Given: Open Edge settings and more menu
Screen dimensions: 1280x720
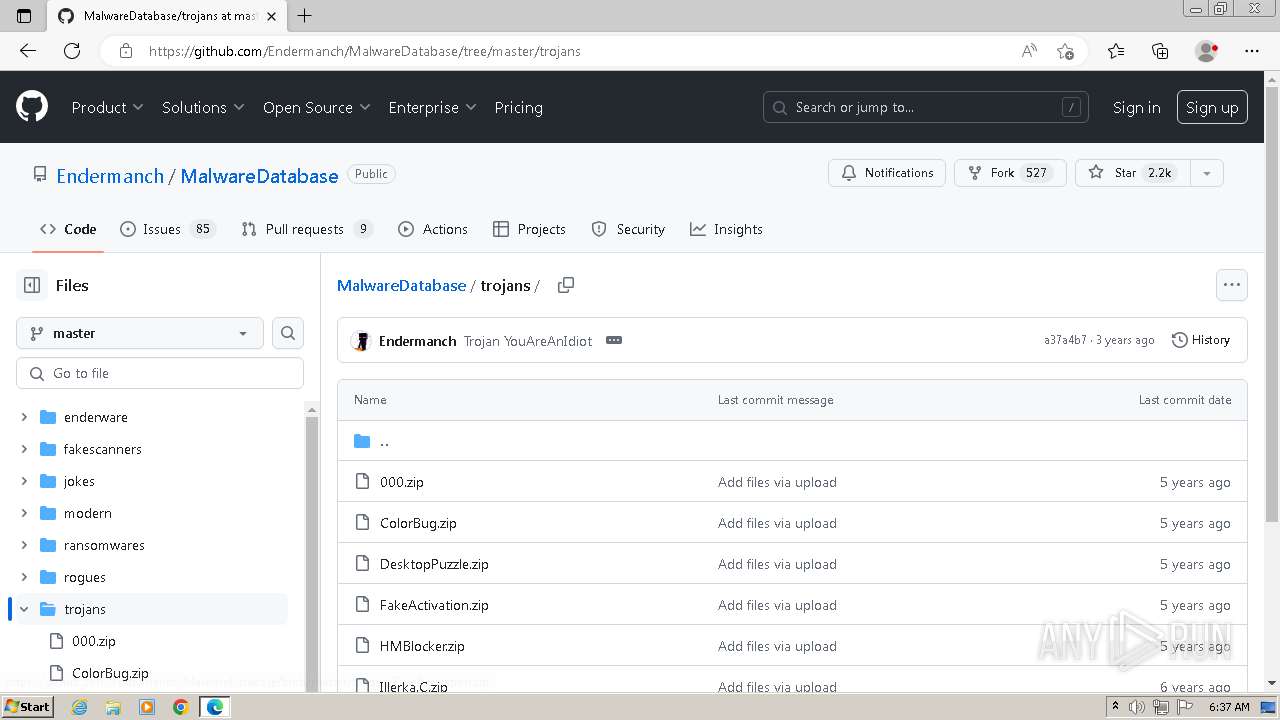Looking at the screenshot, I should [x=1252, y=51].
